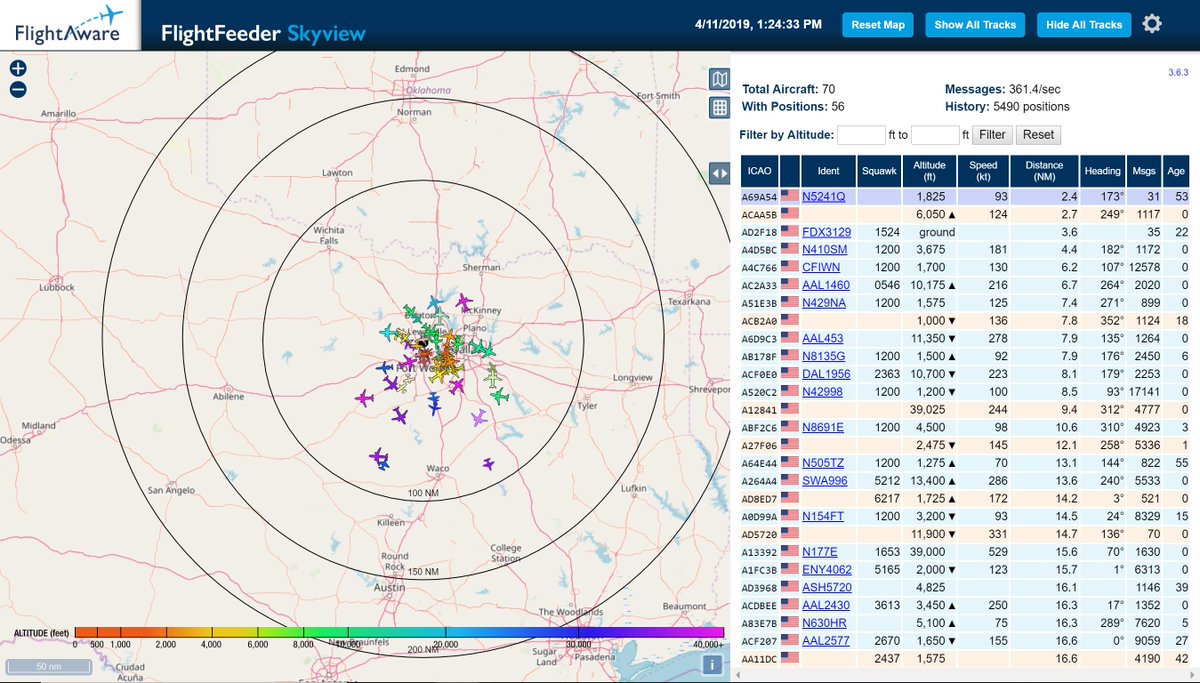The image size is (1200, 683).
Task: Sort table by Speed column
Action: (983, 171)
